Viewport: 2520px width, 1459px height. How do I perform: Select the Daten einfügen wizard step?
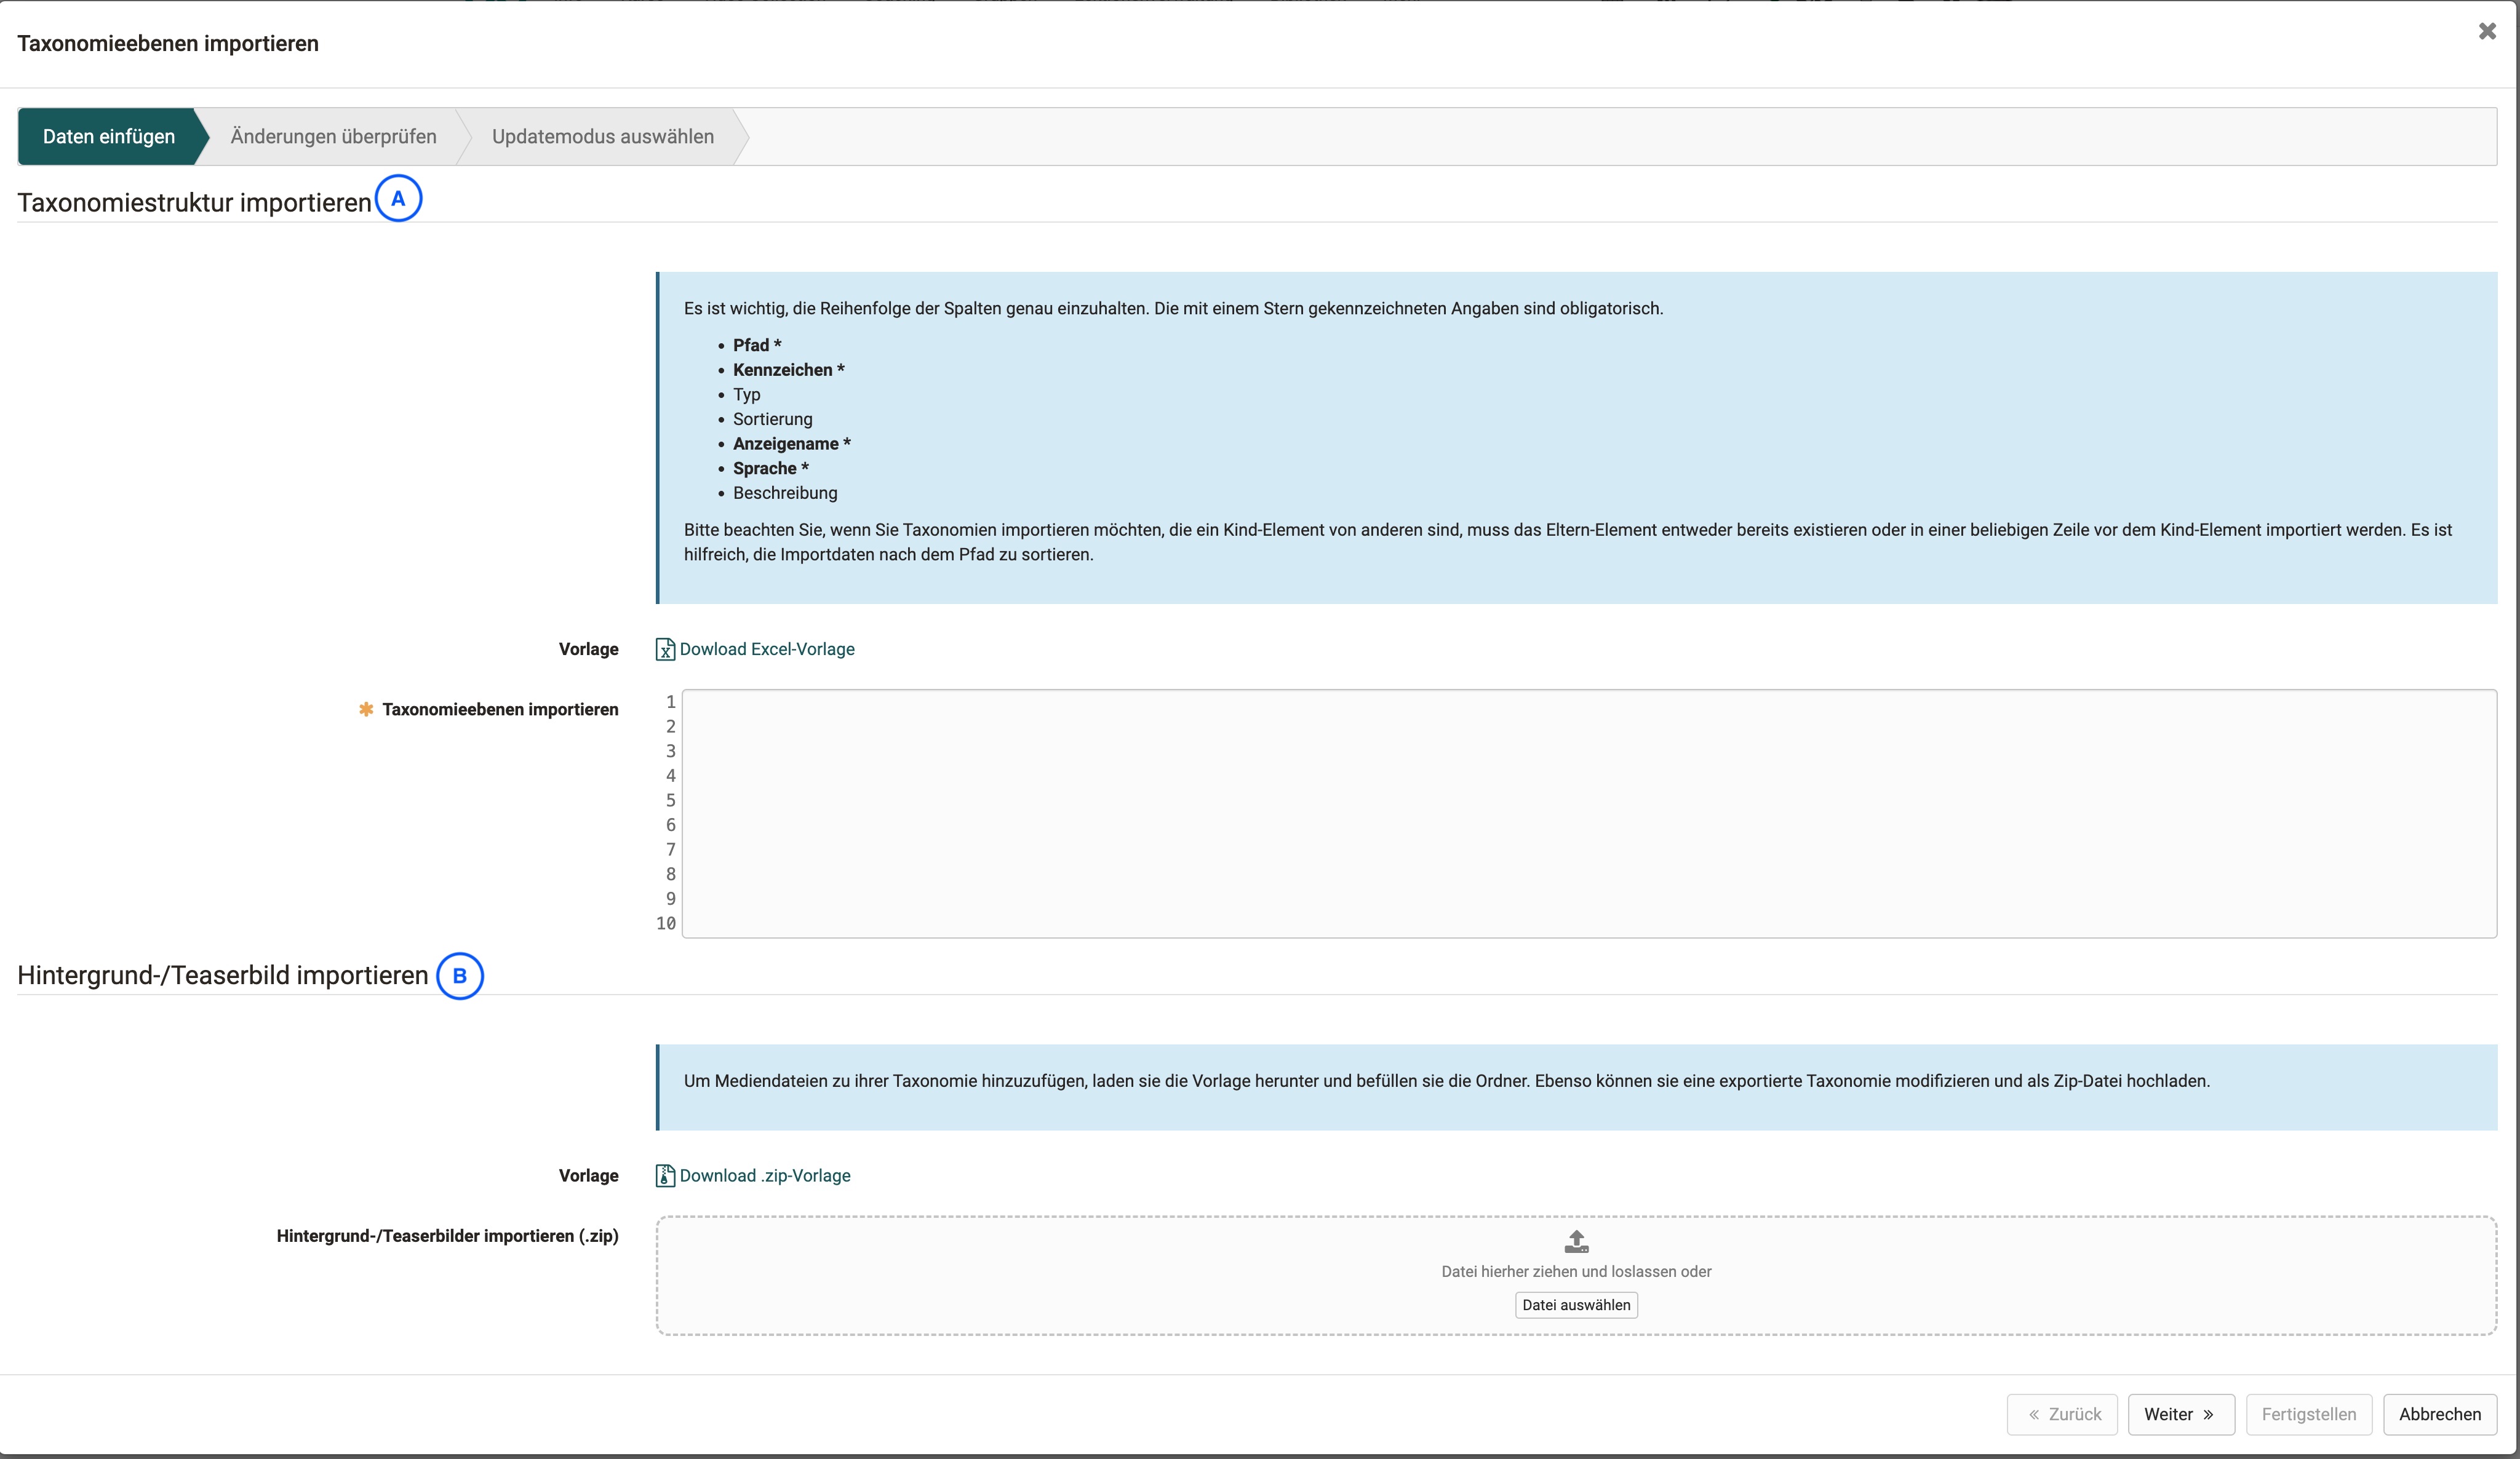pyautogui.click(x=109, y=137)
